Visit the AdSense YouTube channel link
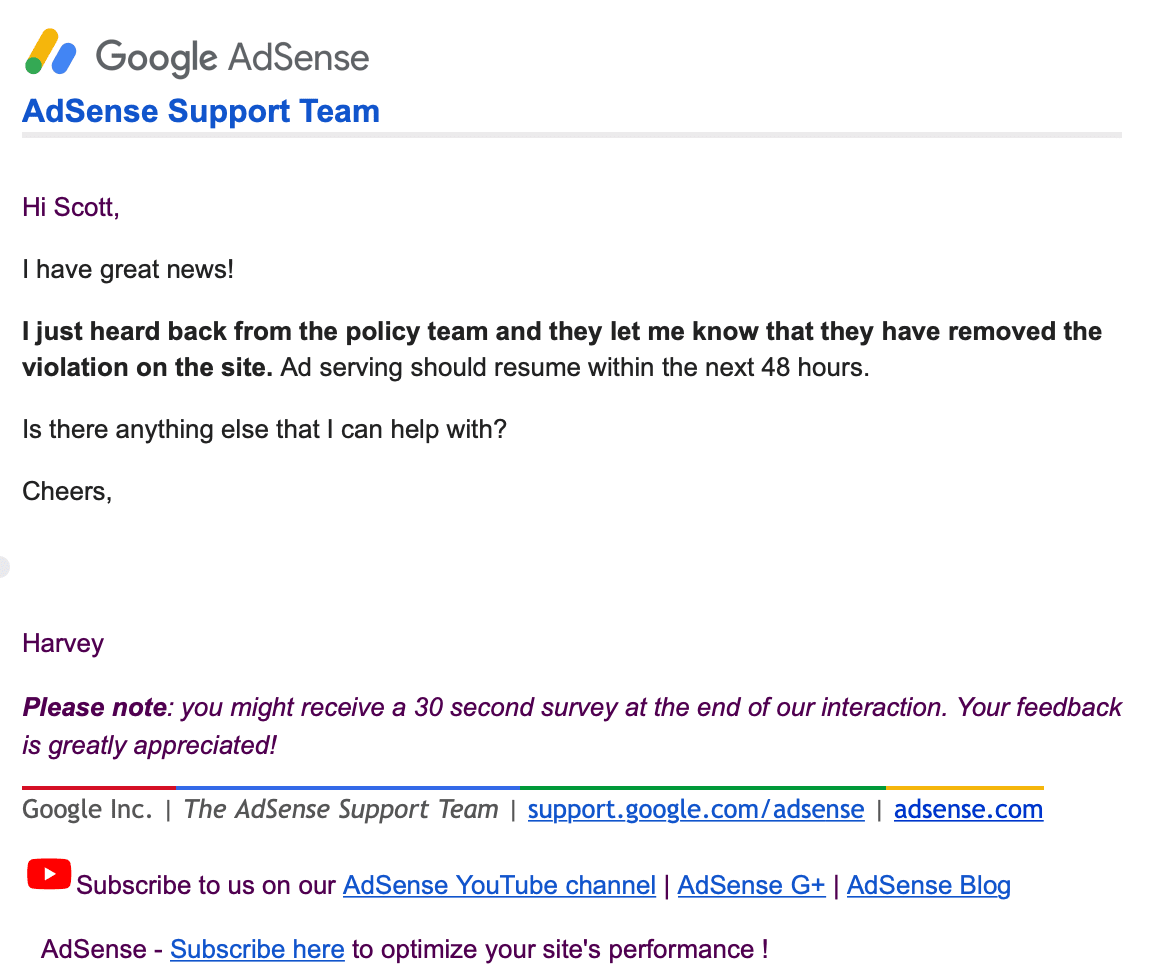Viewport: 1174px width, 974px height. (499, 886)
